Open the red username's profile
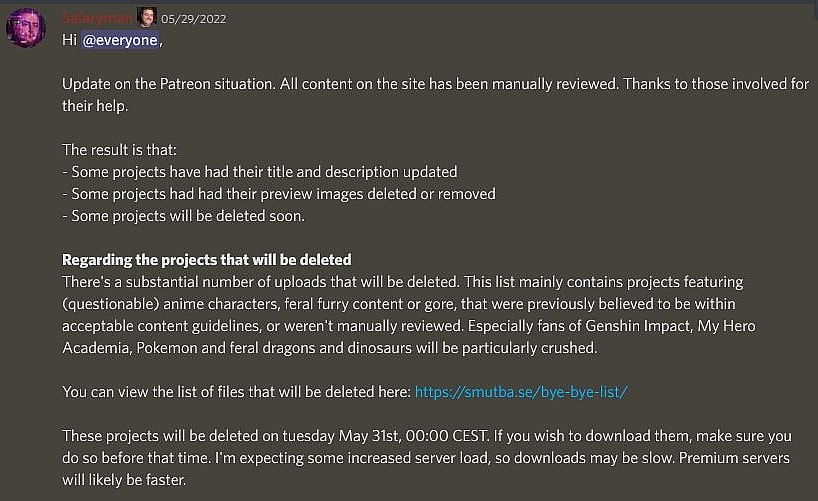This screenshot has width=818, height=501. click(97, 17)
